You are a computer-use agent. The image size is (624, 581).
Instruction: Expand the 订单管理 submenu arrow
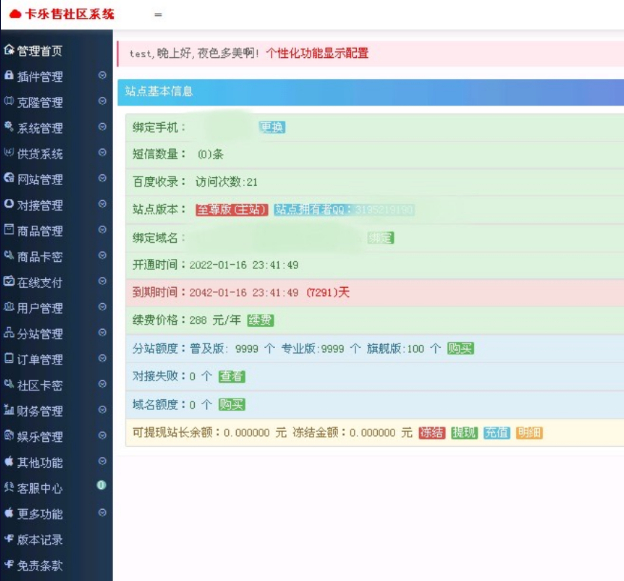(102, 358)
